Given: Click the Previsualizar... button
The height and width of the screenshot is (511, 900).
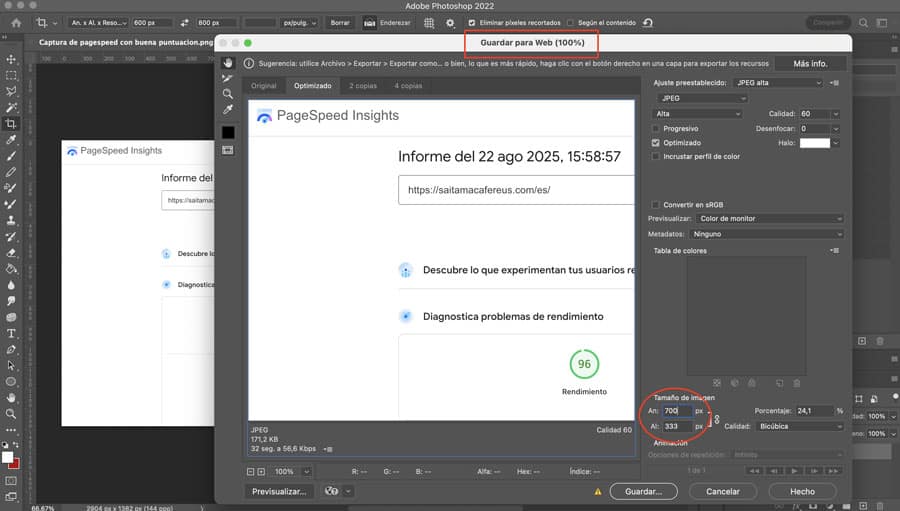Looking at the screenshot, I should coord(280,491).
